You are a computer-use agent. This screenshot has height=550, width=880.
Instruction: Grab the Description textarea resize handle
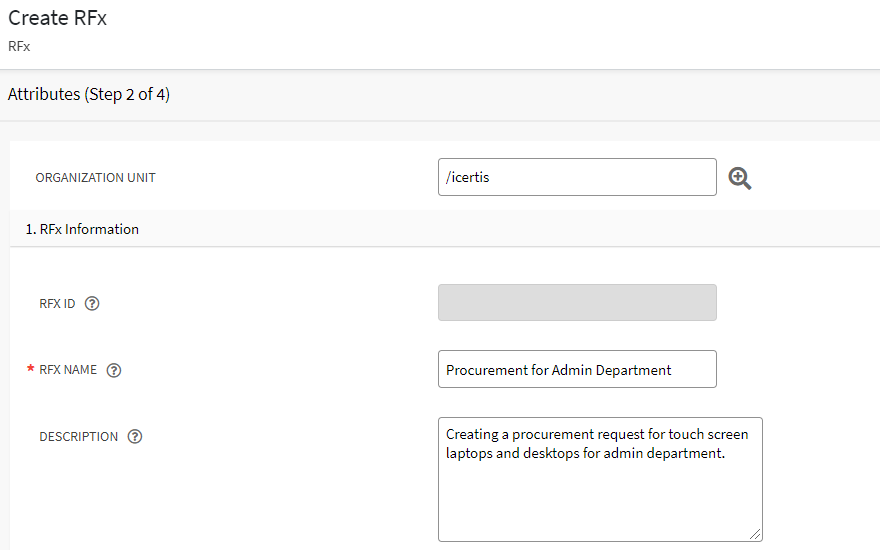pyautogui.click(x=755, y=534)
